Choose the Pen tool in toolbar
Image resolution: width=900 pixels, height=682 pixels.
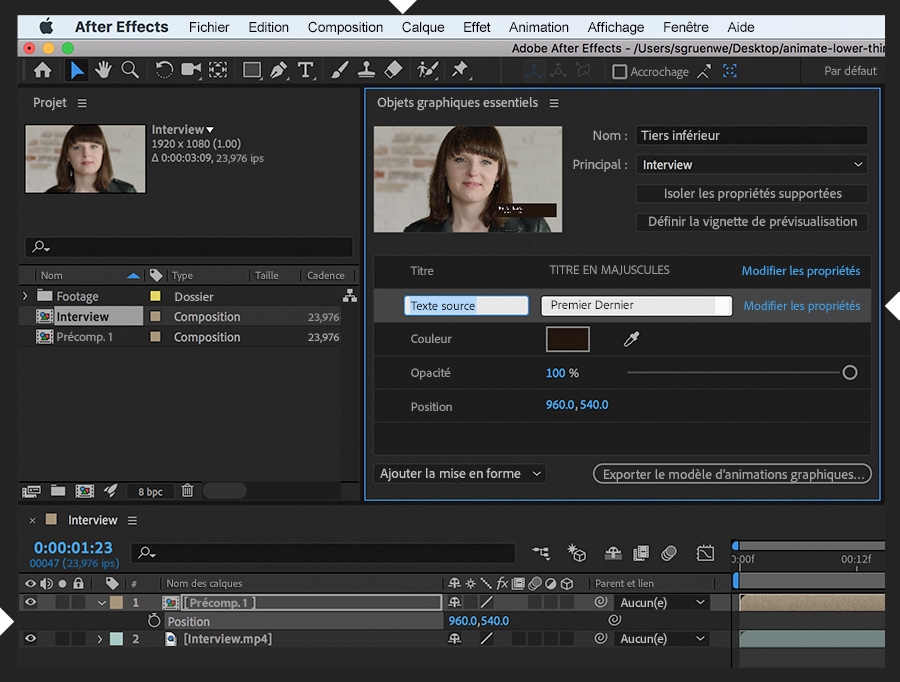tap(278, 70)
